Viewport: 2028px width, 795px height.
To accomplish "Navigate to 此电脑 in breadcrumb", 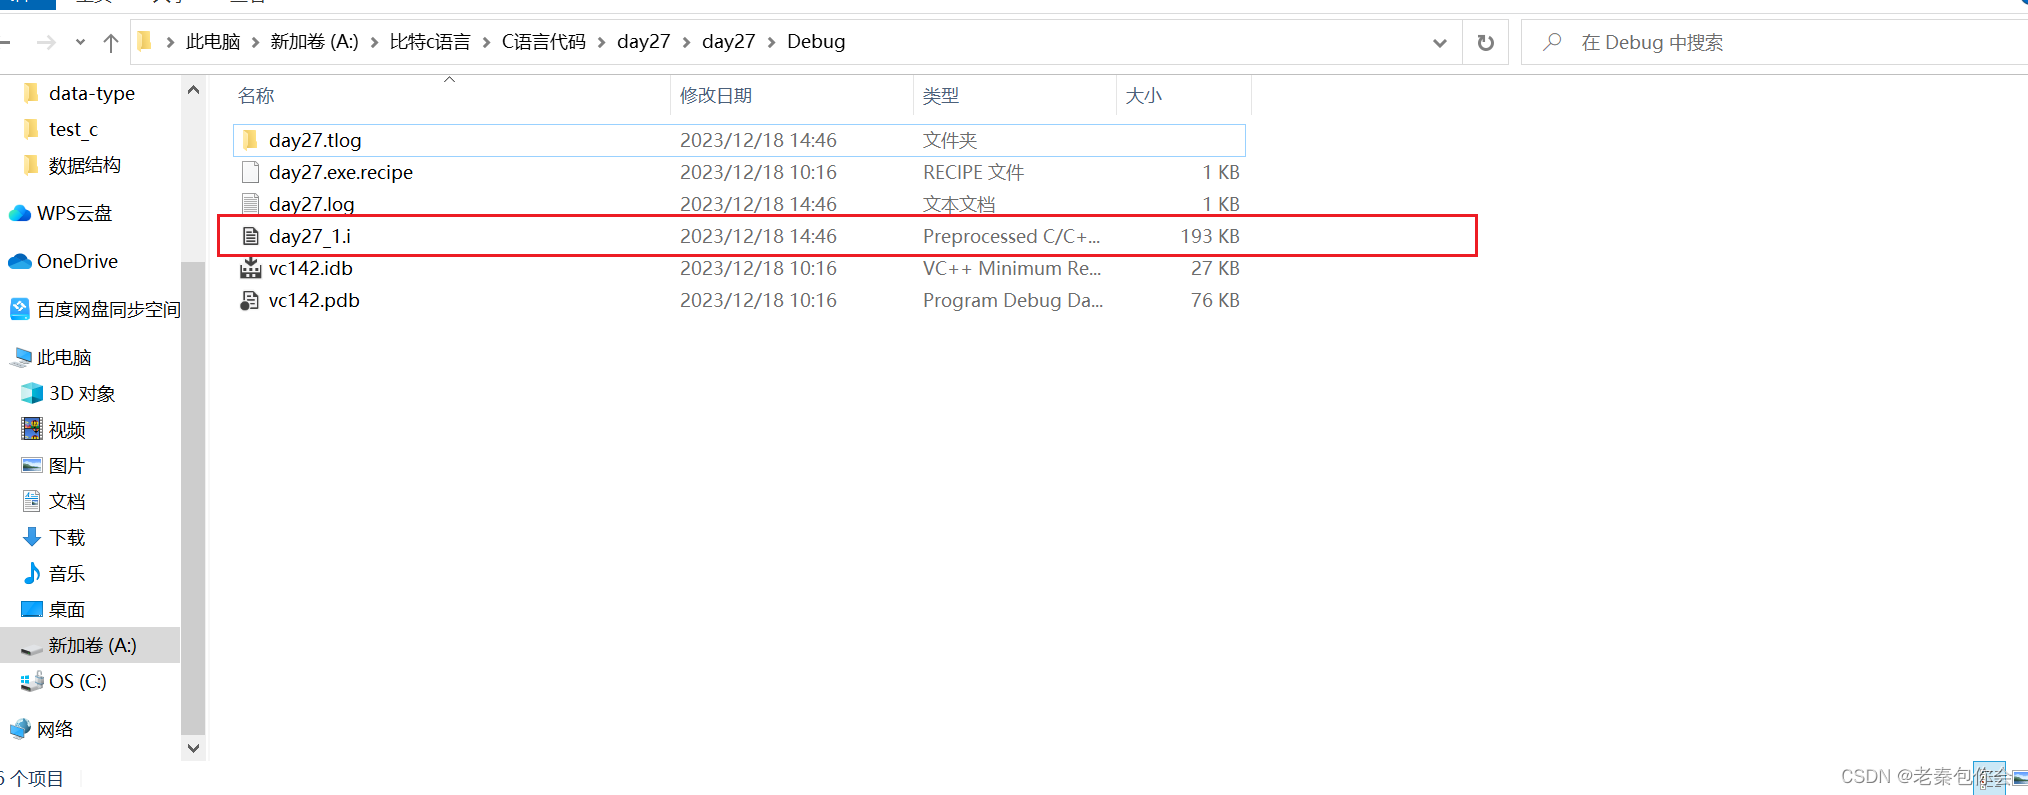I will [213, 41].
